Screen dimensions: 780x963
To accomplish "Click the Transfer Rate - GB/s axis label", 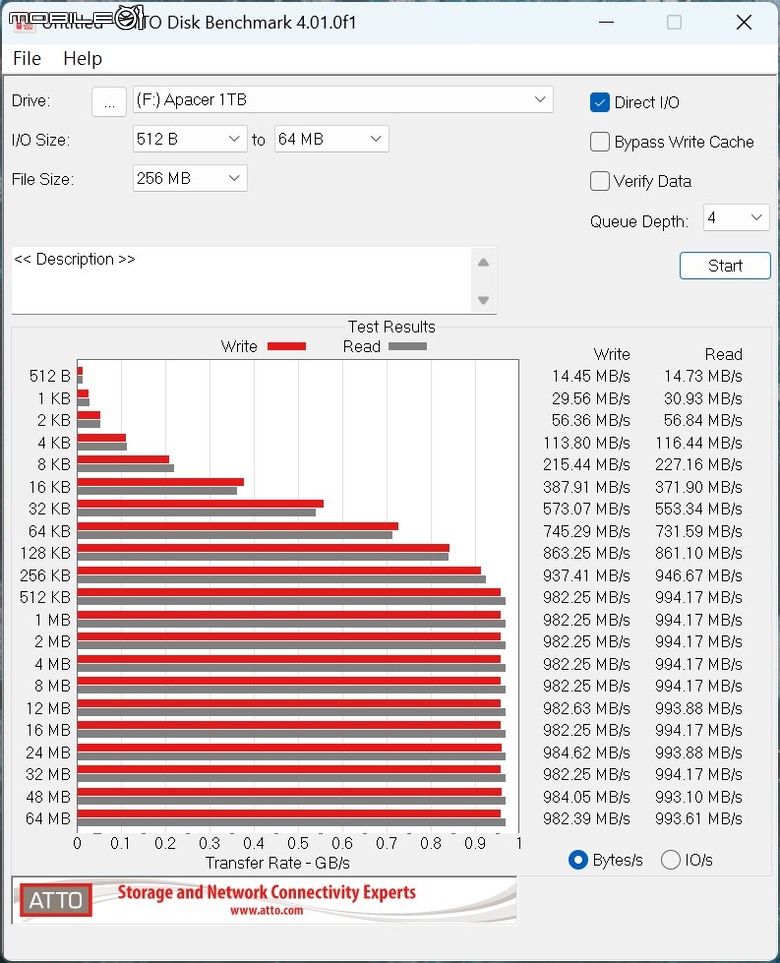I will 278,863.
